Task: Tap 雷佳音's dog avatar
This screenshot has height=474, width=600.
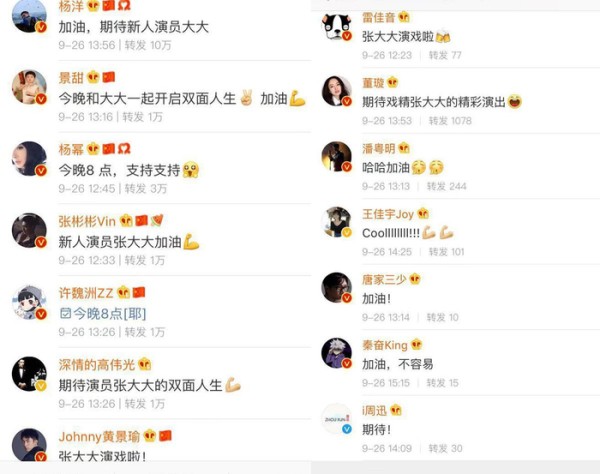Action: pos(337,26)
